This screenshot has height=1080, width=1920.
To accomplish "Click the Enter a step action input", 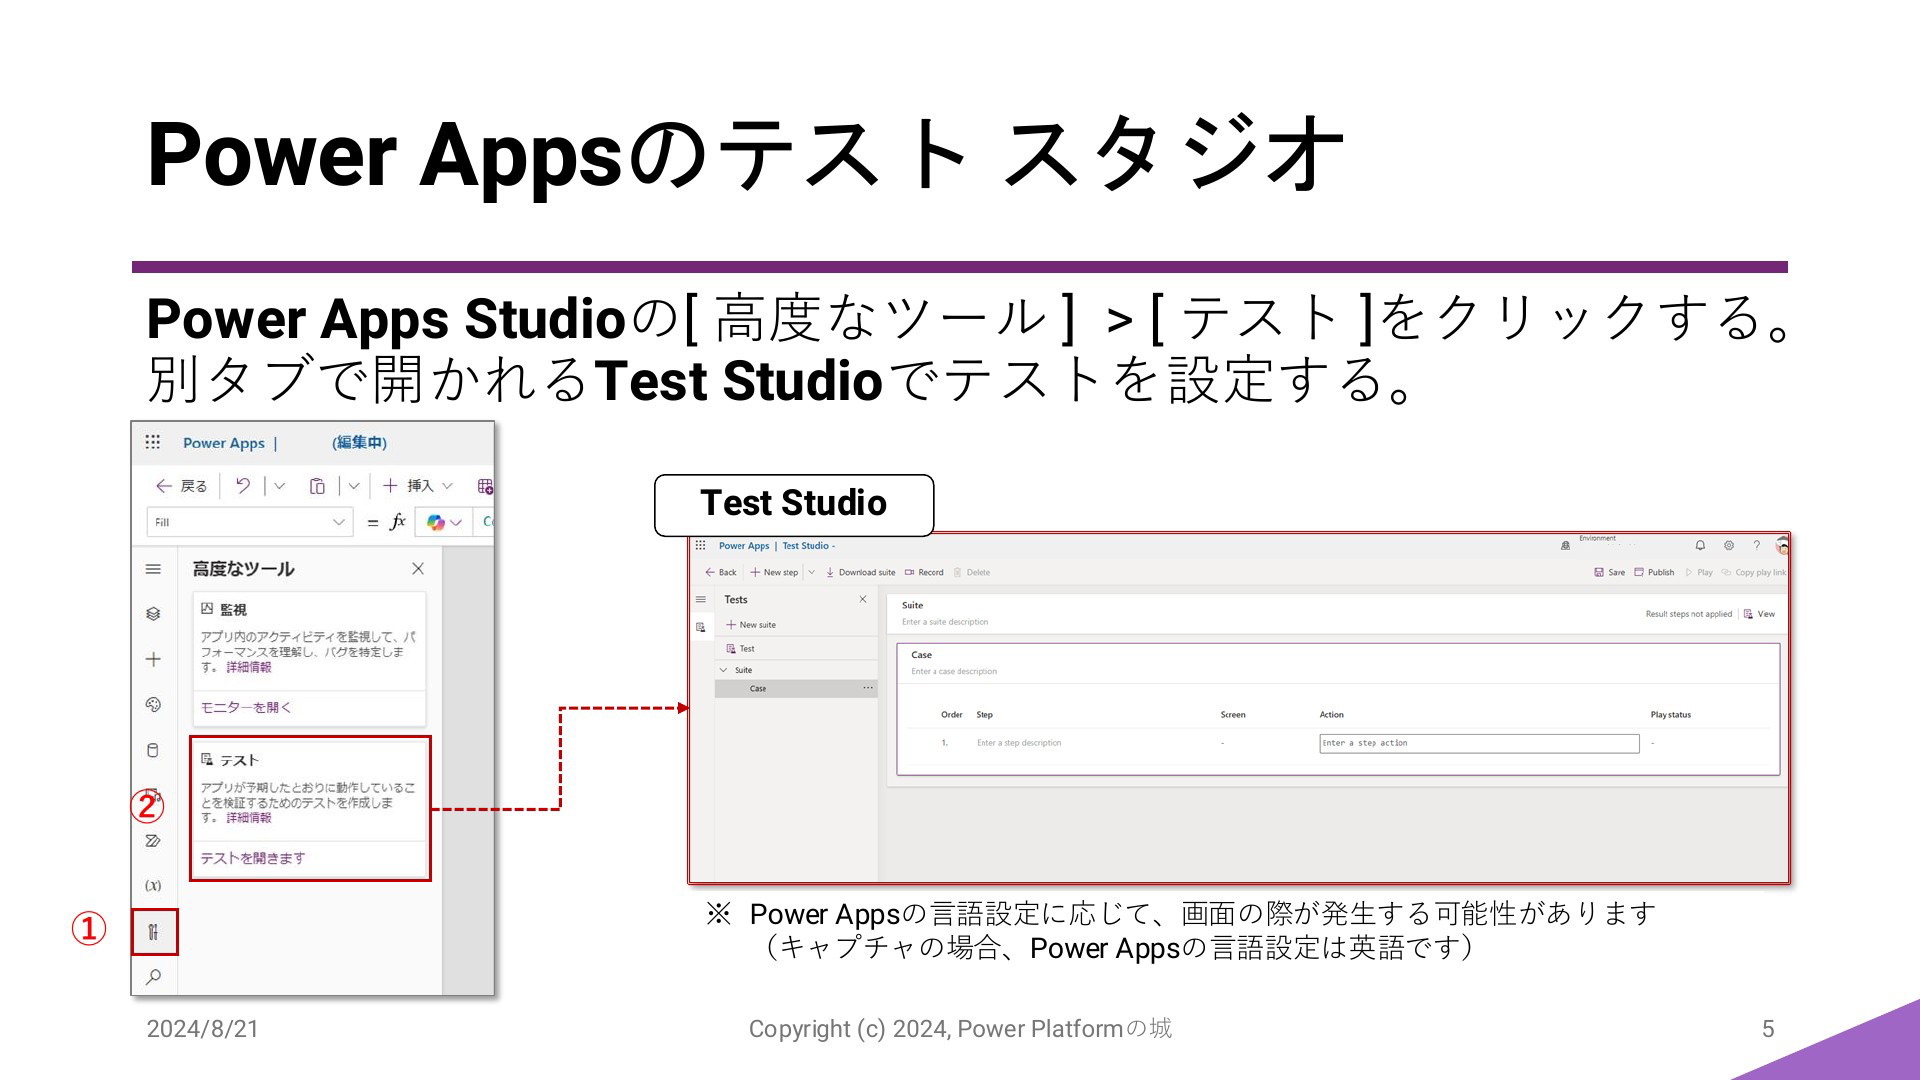I will point(1479,744).
